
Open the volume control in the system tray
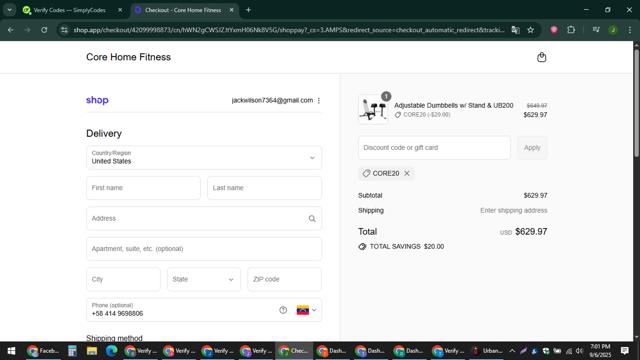[579, 351]
